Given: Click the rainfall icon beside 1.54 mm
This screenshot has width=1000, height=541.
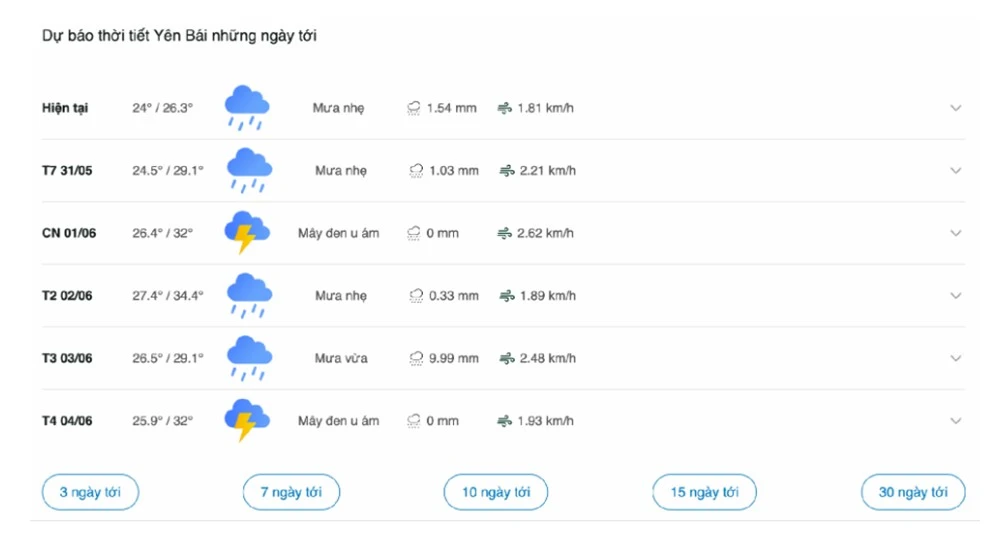Looking at the screenshot, I should [414, 108].
